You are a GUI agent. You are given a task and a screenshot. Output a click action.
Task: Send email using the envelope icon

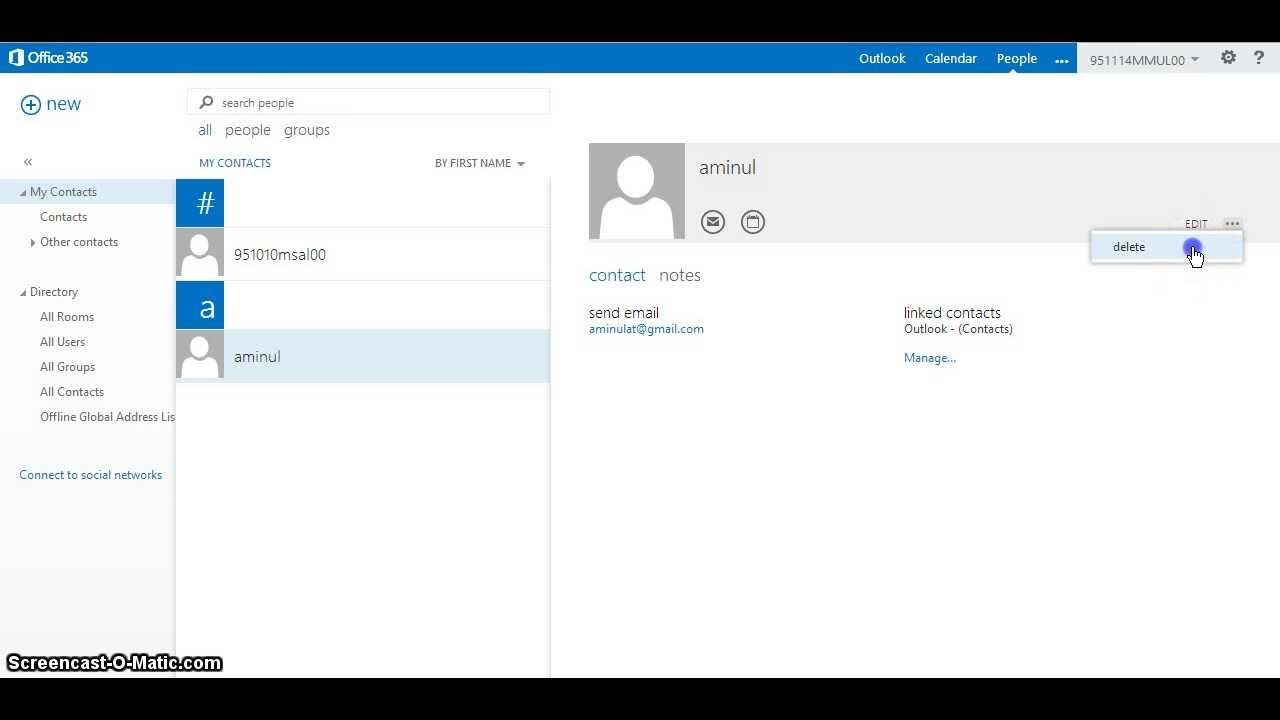pyautogui.click(x=713, y=222)
